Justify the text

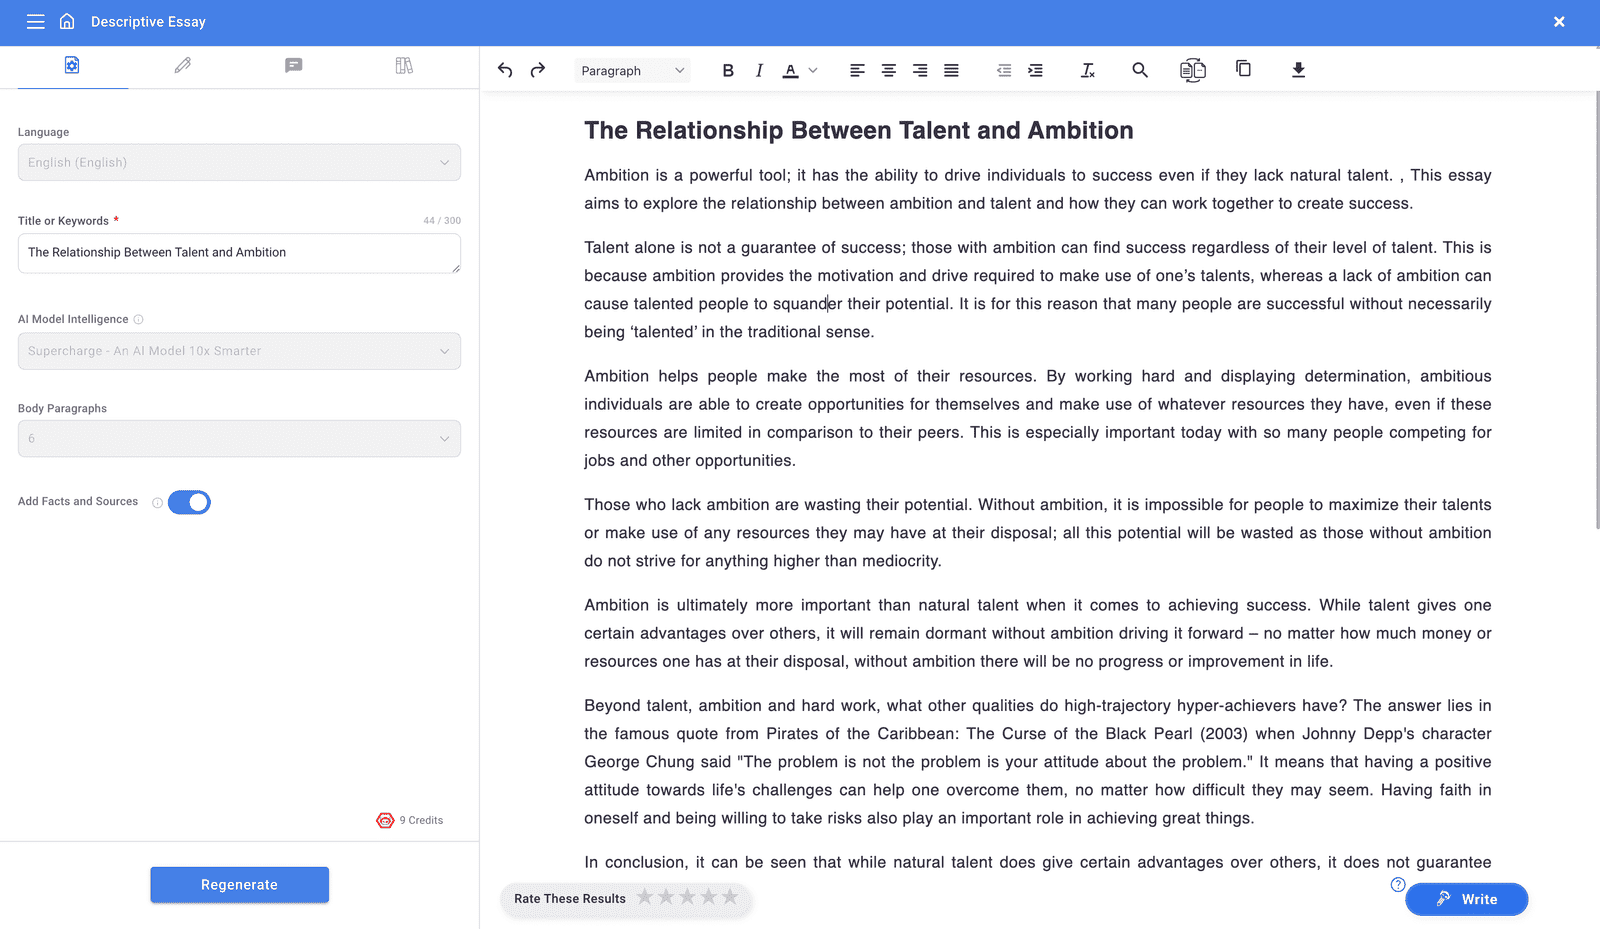(x=951, y=70)
